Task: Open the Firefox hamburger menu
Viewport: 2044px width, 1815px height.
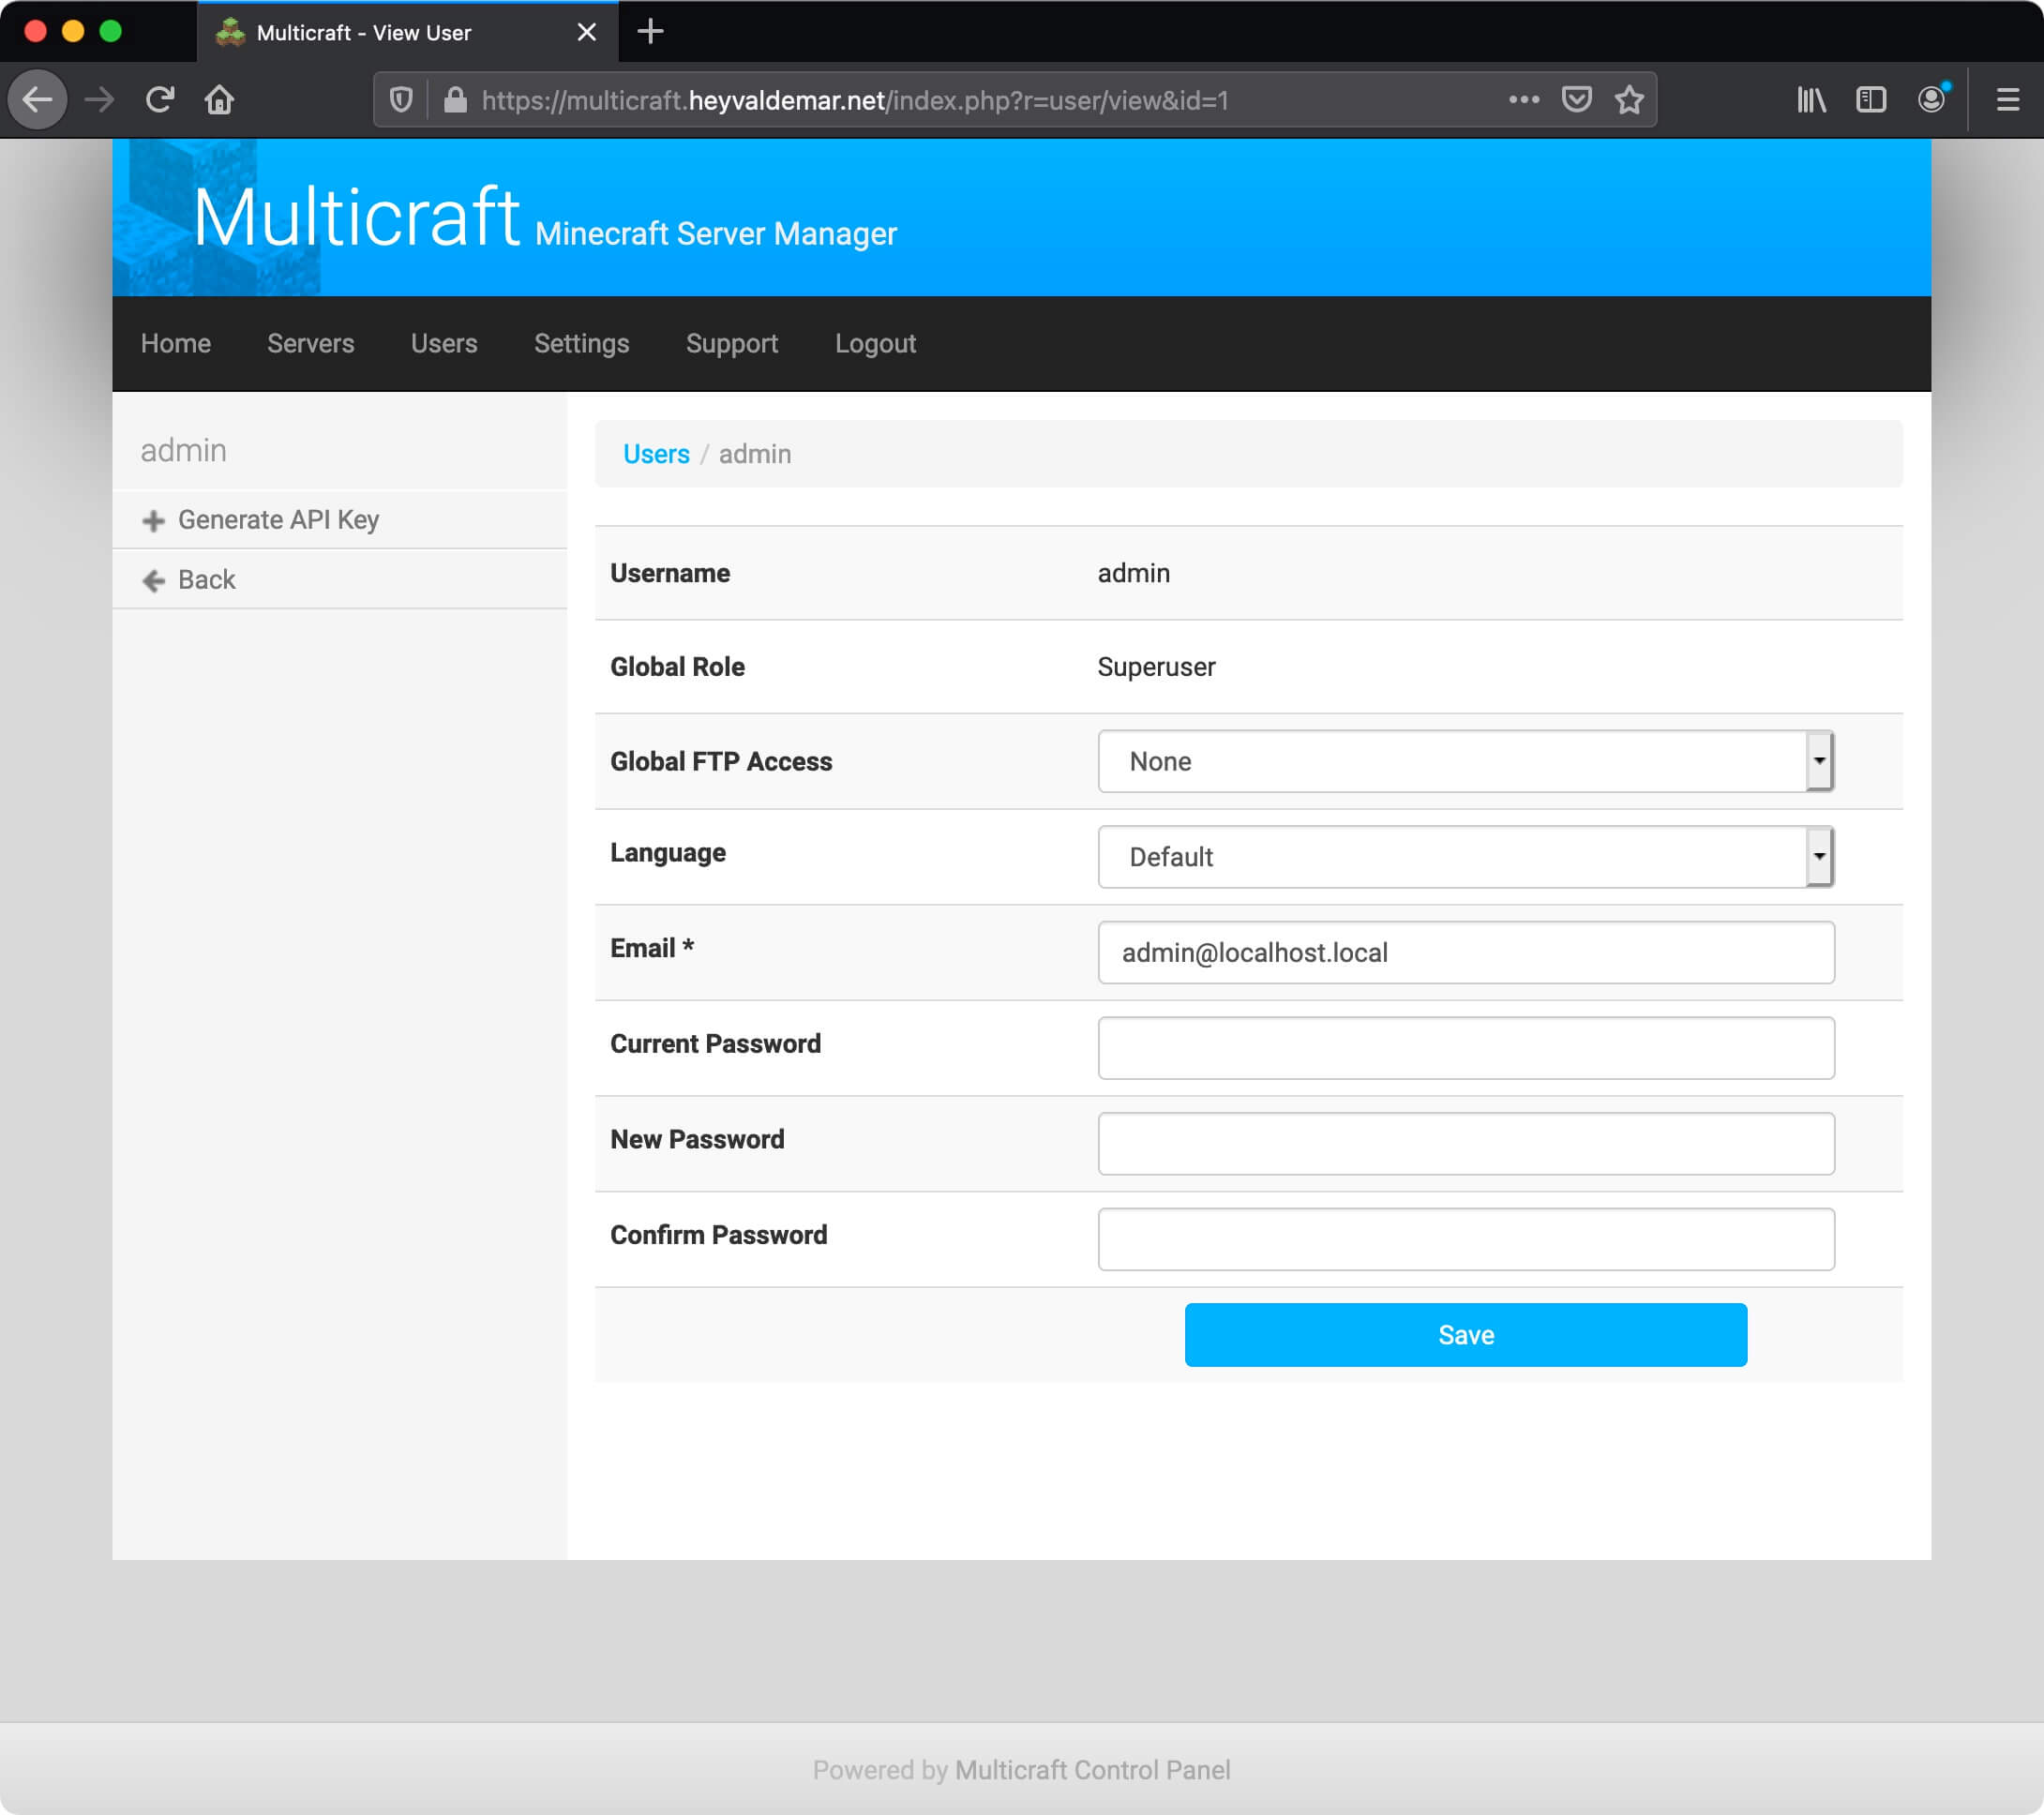Action: point(2007,99)
